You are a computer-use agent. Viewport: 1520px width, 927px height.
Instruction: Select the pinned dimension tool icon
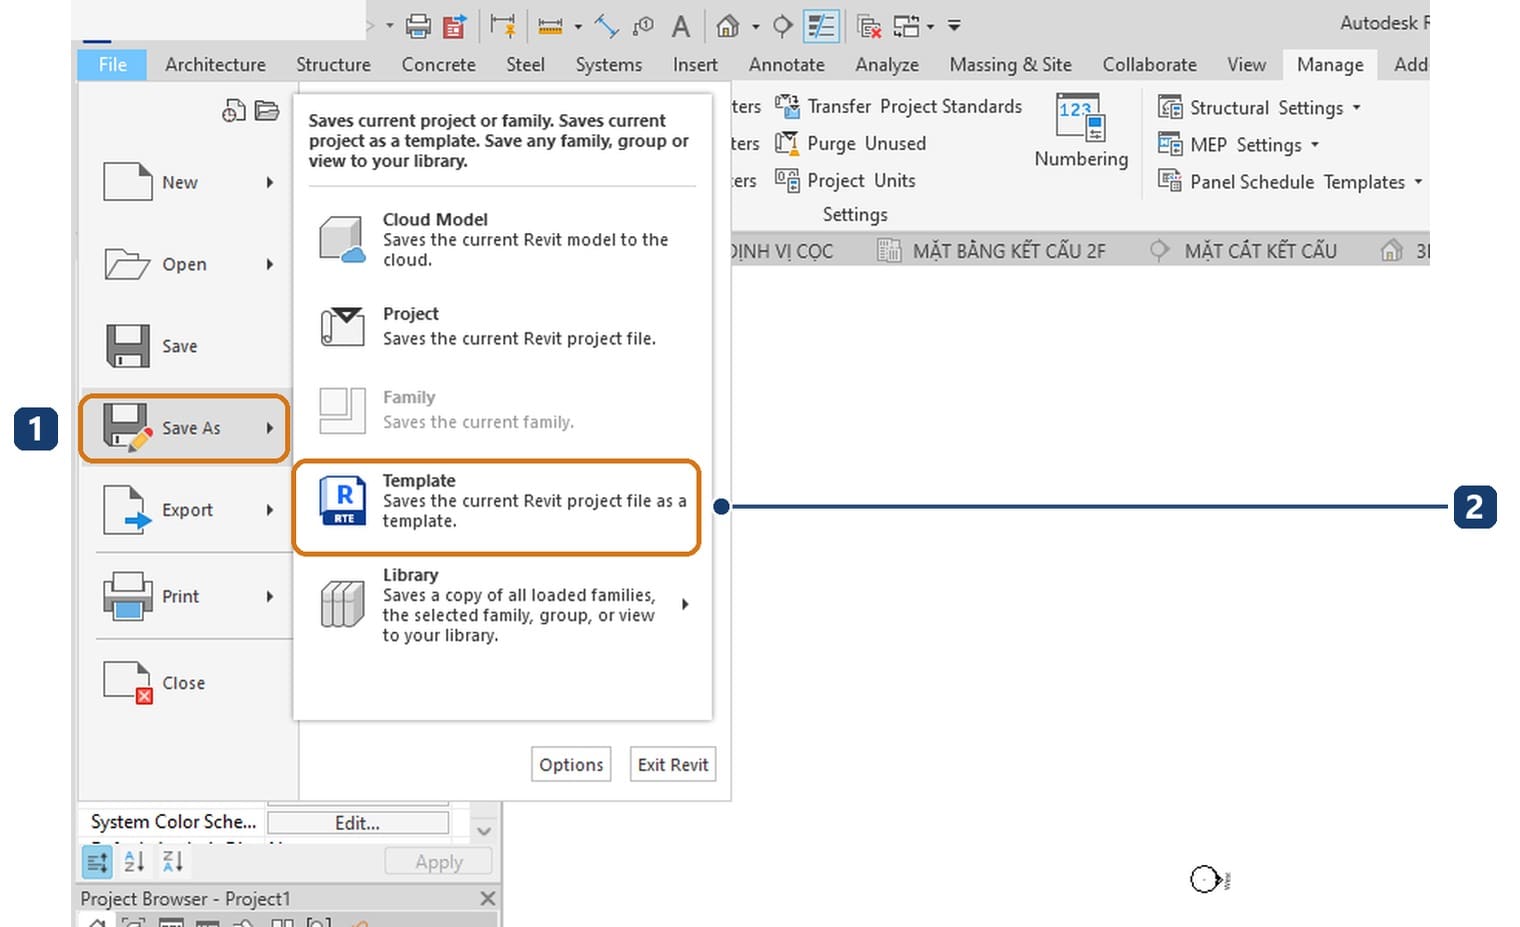(x=503, y=26)
